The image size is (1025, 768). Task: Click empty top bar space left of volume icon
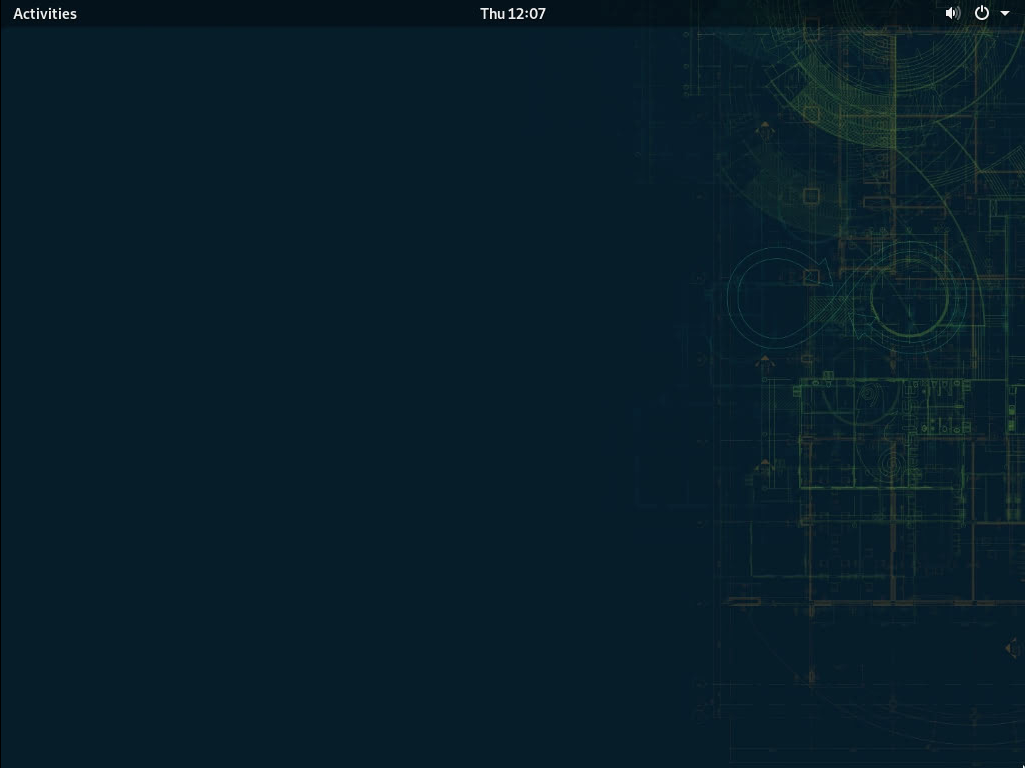coord(800,13)
